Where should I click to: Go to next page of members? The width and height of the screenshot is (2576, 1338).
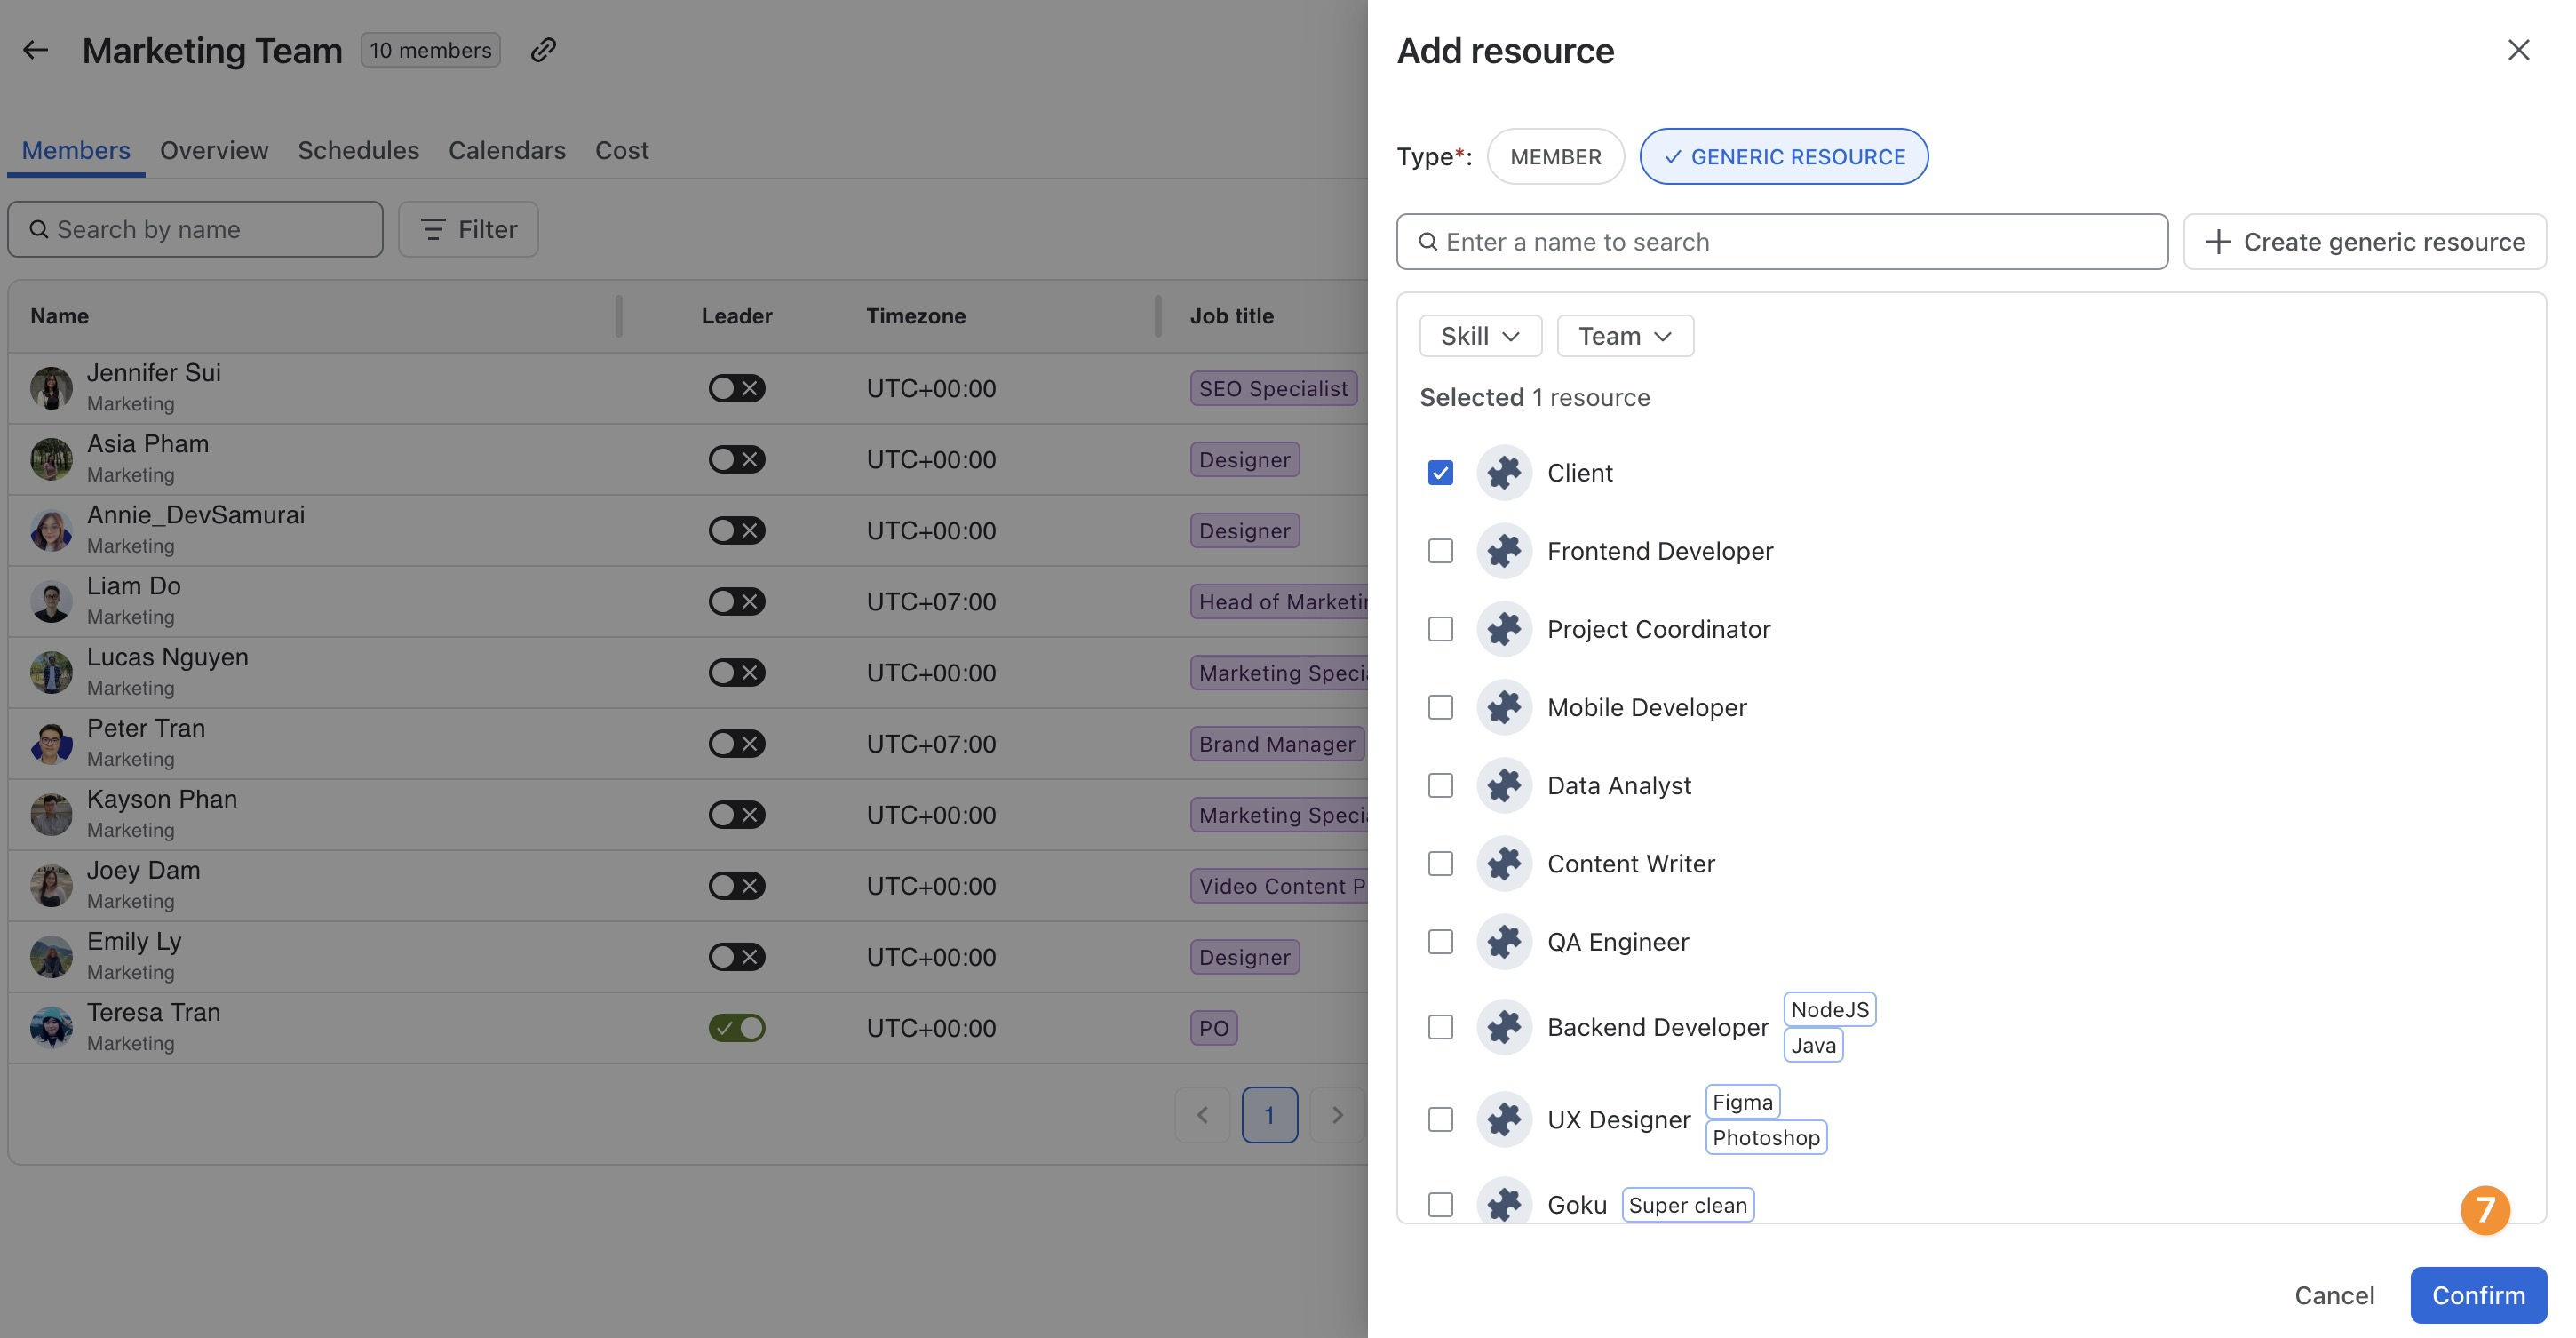coord(1337,1114)
